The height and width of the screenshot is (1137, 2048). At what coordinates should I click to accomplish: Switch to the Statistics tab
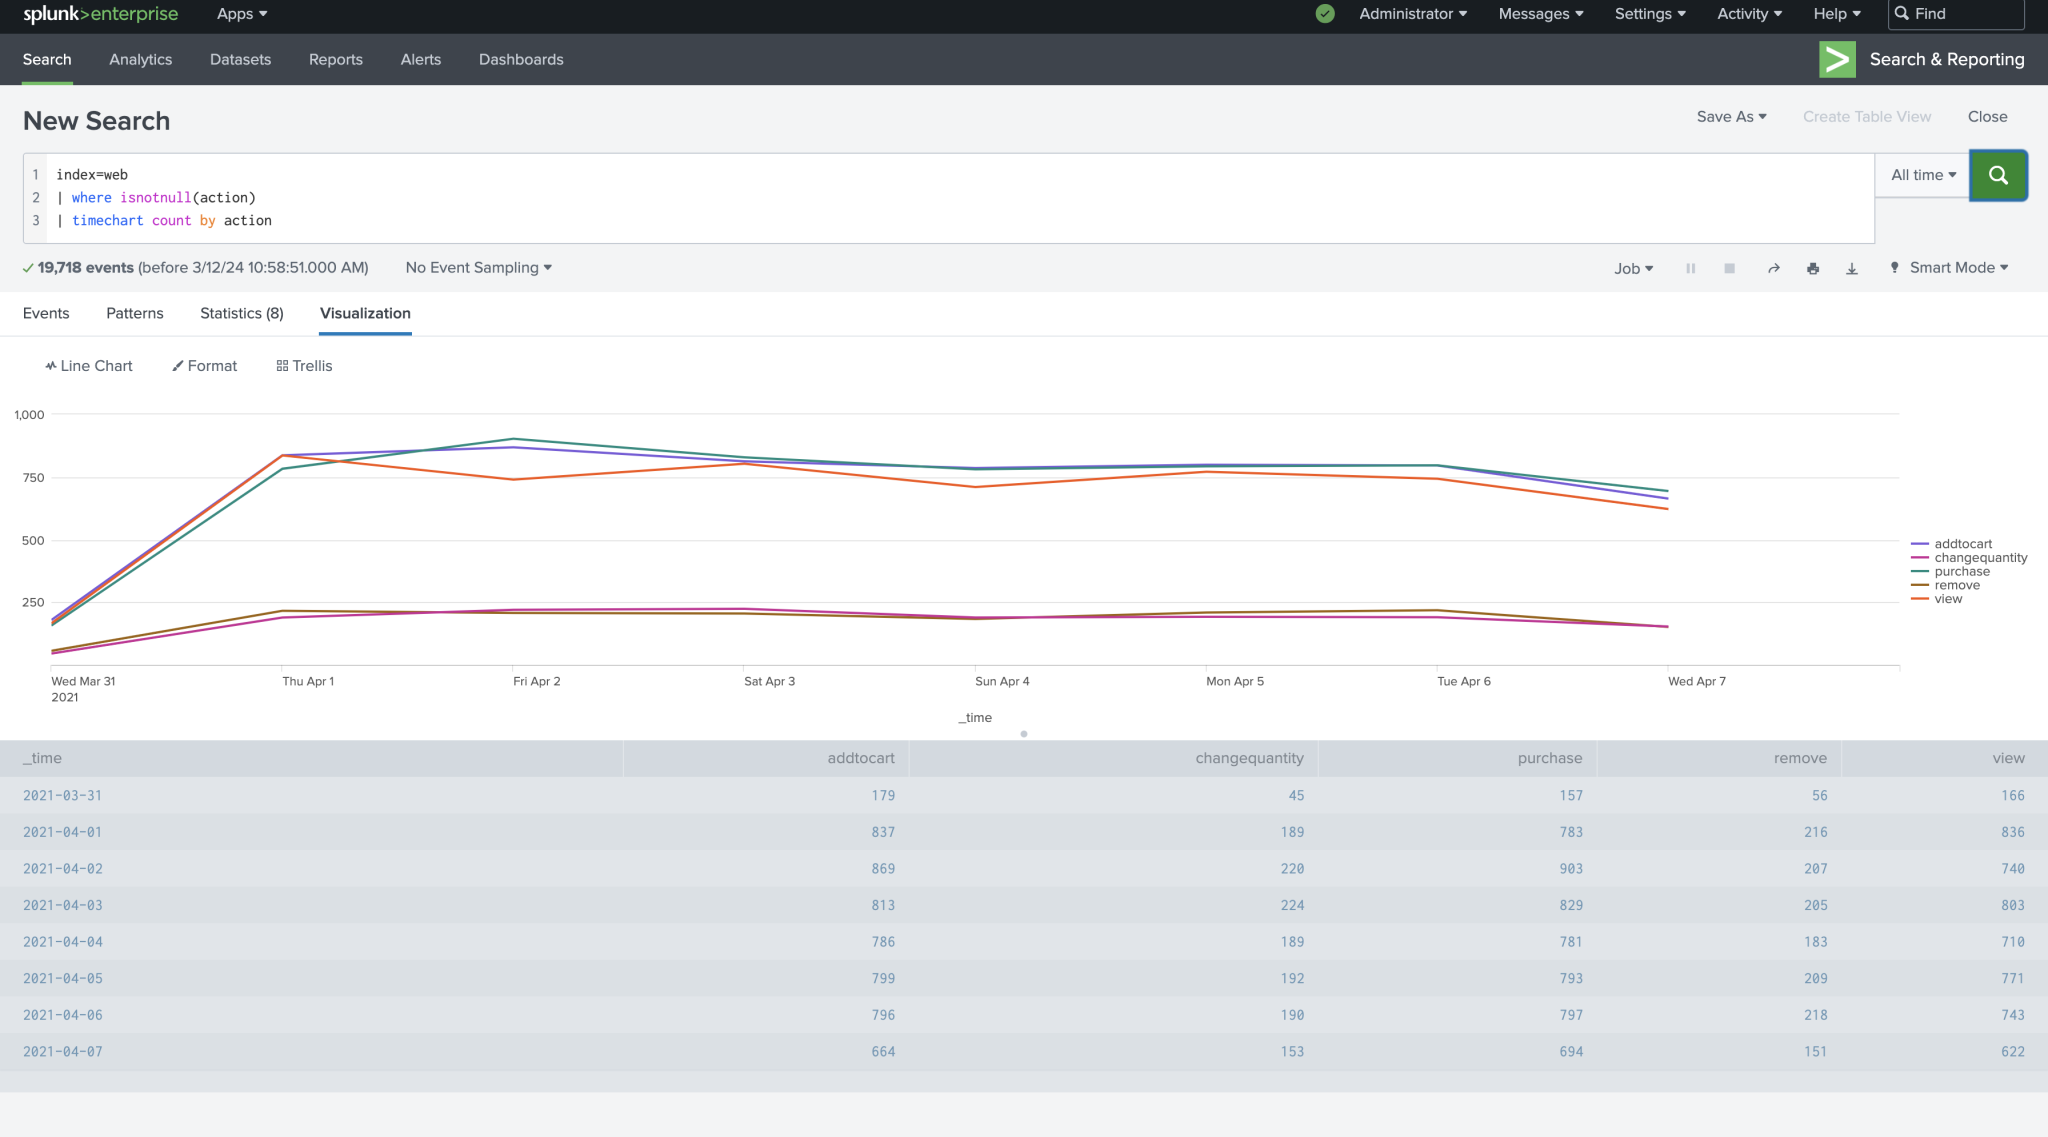(241, 313)
